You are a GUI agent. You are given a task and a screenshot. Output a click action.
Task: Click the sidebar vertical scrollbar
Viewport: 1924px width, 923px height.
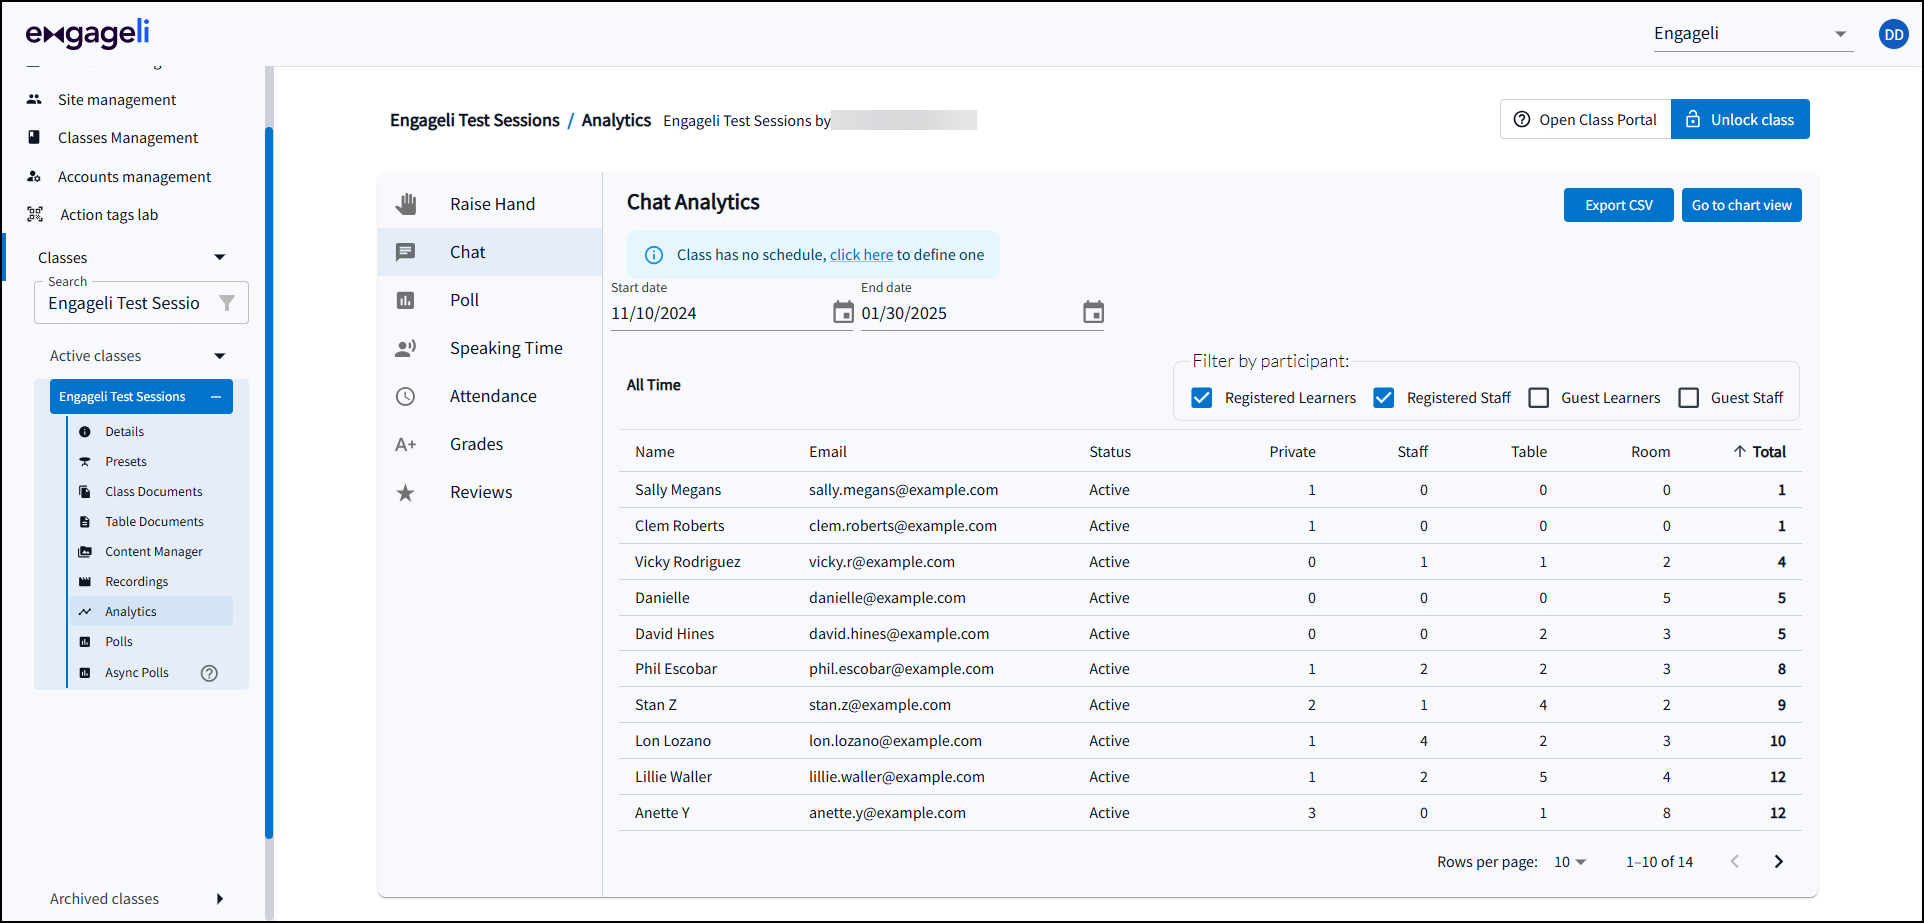269,483
